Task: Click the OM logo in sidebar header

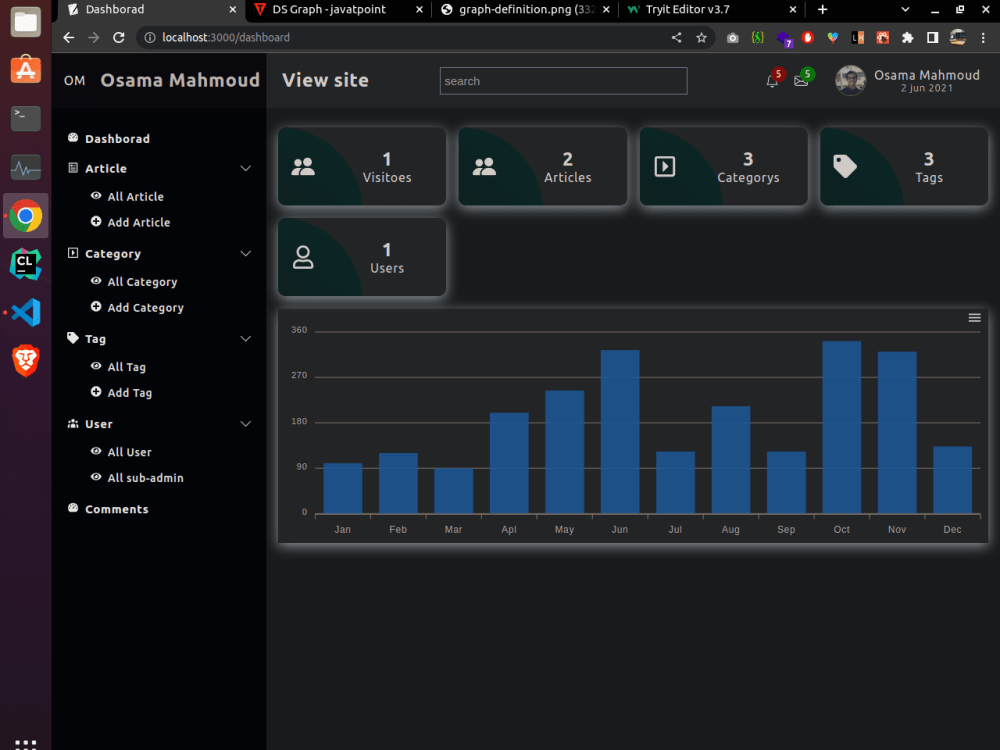Action: 75,81
